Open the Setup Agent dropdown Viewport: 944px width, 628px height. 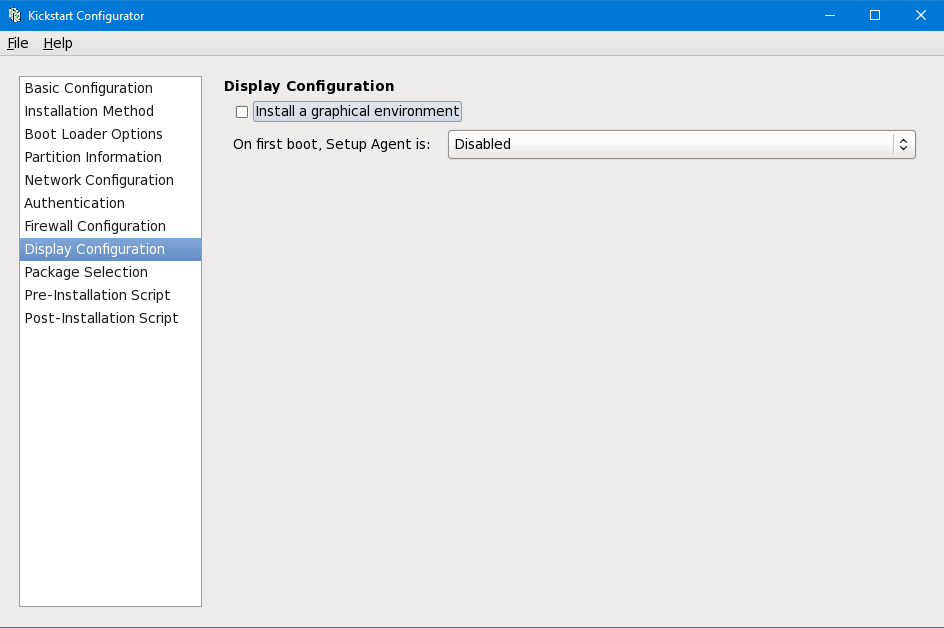coord(670,144)
